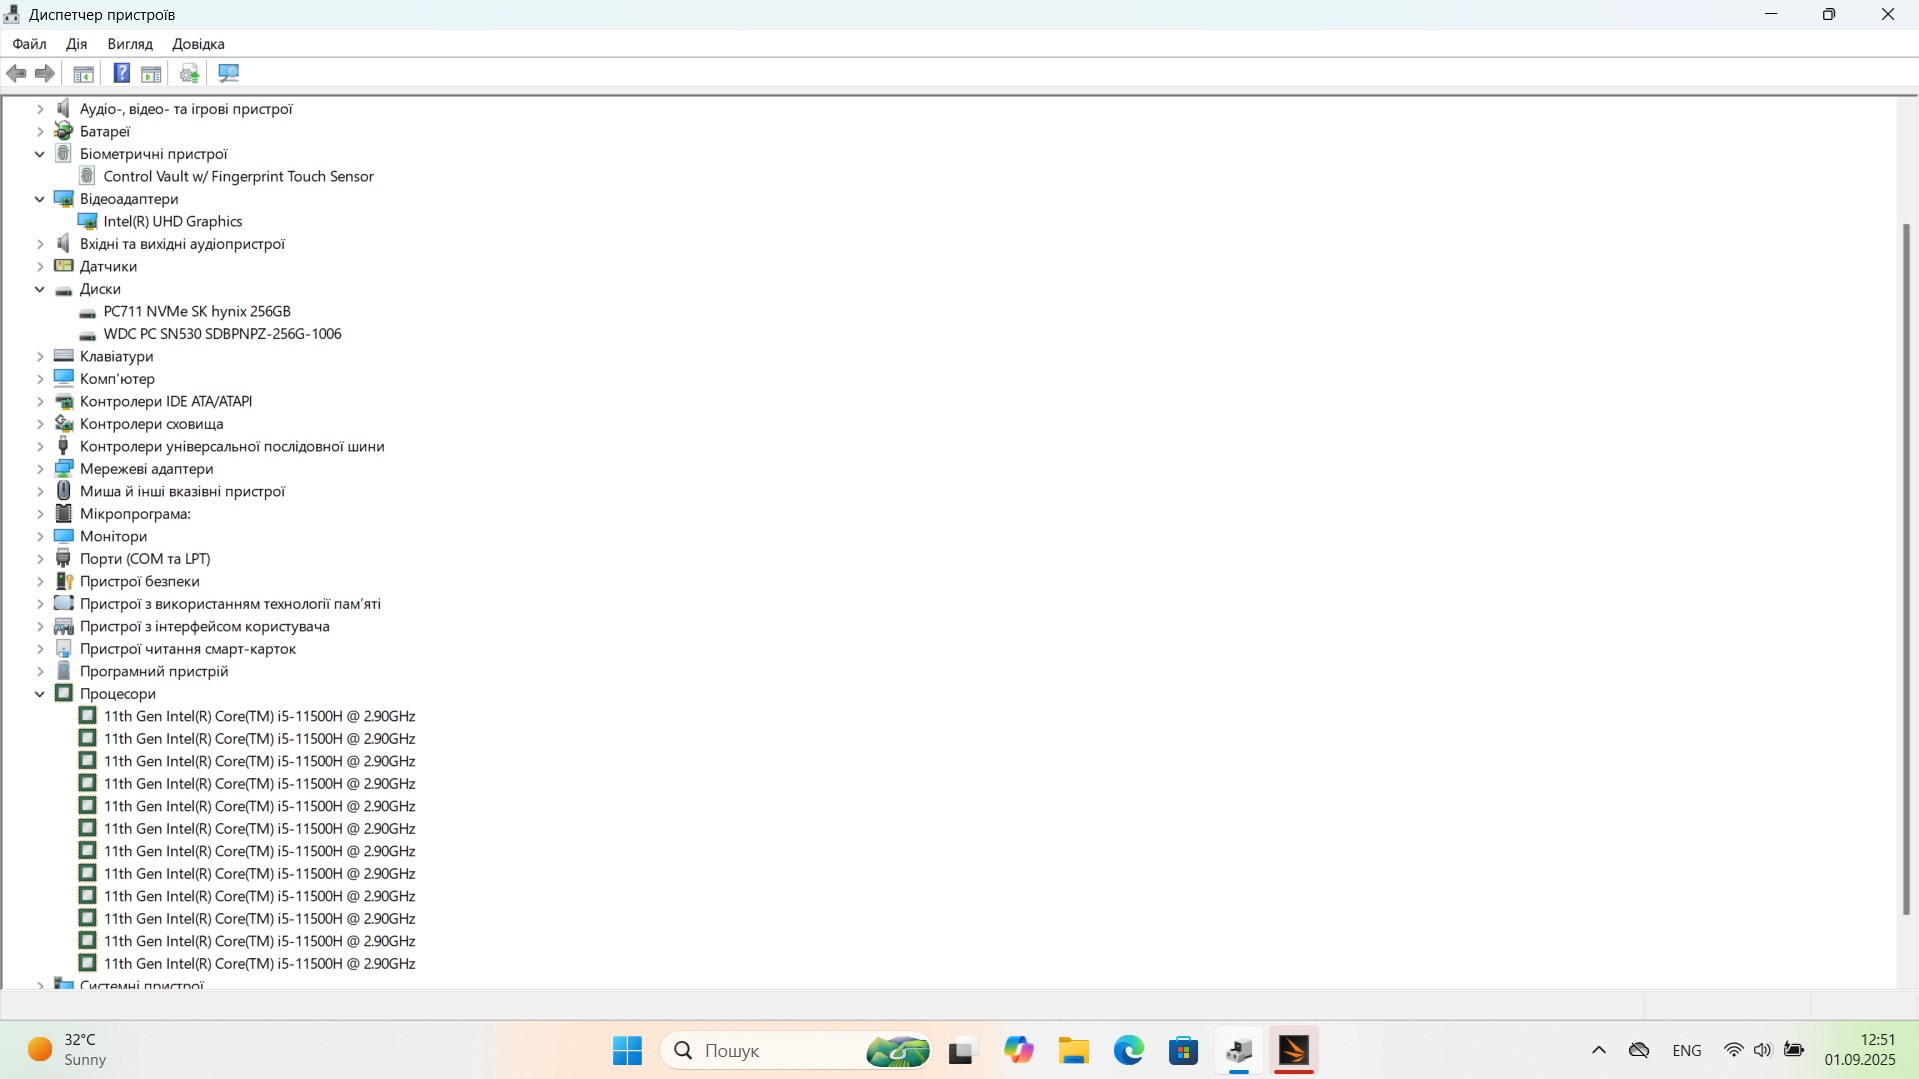This screenshot has width=1919, height=1079.
Task: Click the Back arrow toolbar icon
Action: (x=17, y=73)
